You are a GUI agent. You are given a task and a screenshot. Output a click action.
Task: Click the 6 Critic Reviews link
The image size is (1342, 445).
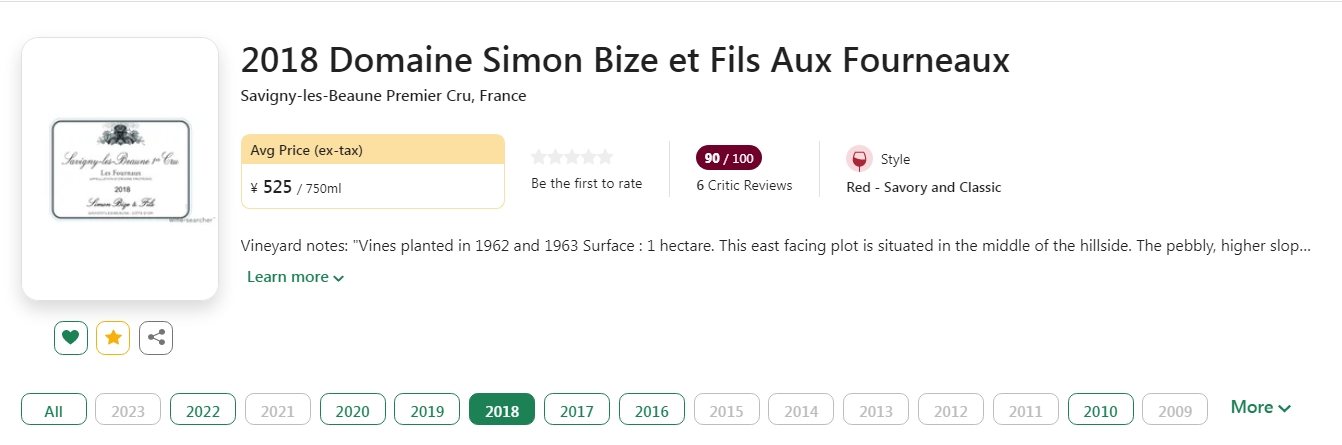tap(744, 185)
